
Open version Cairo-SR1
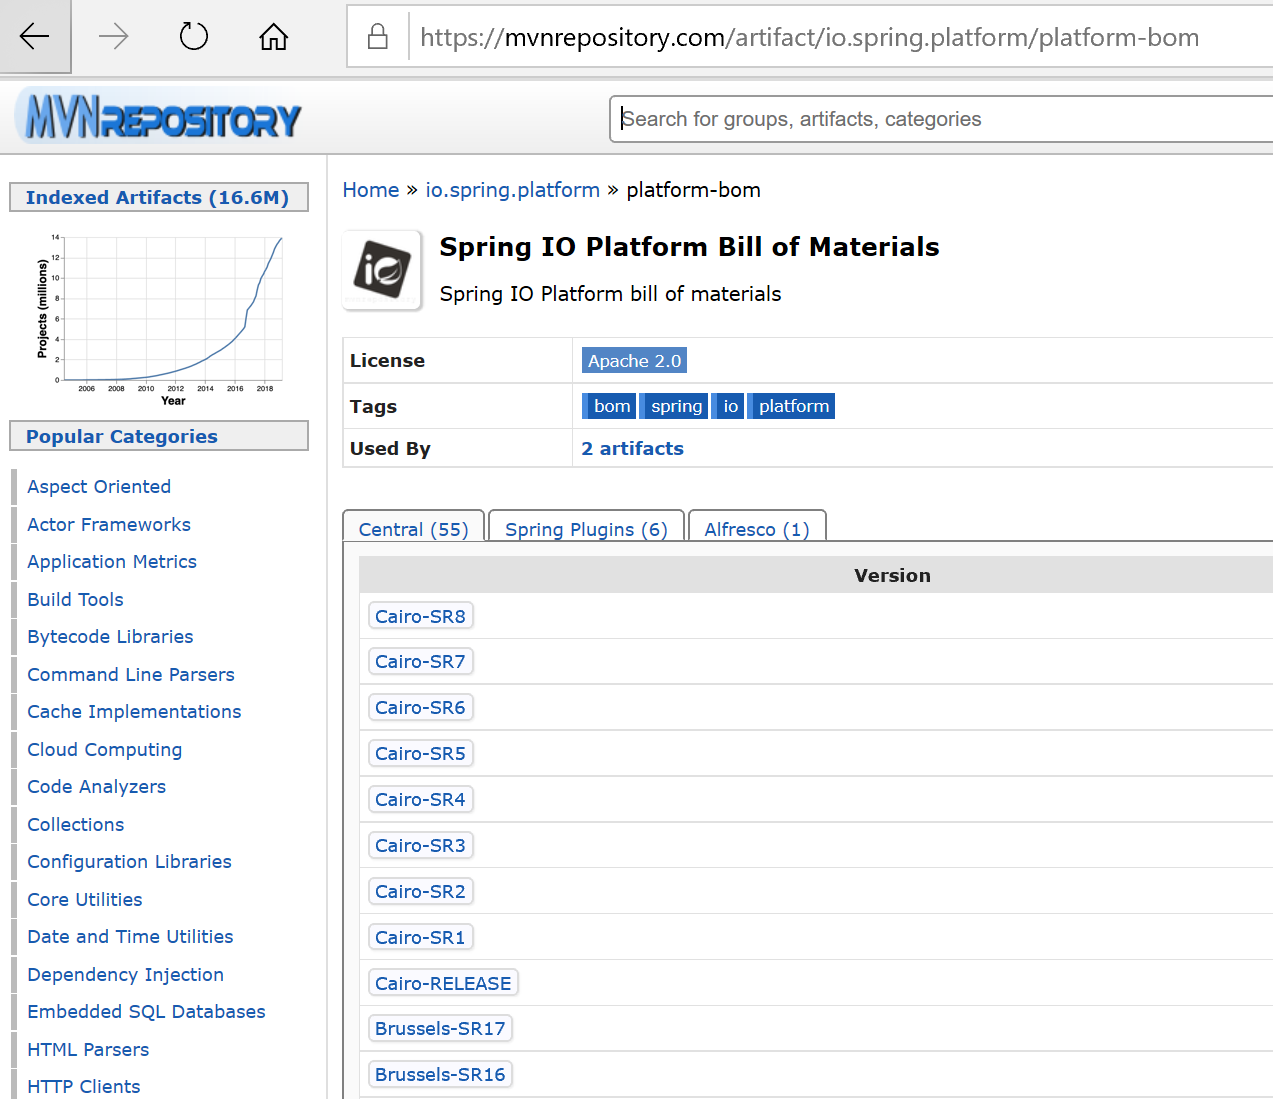[x=420, y=937]
